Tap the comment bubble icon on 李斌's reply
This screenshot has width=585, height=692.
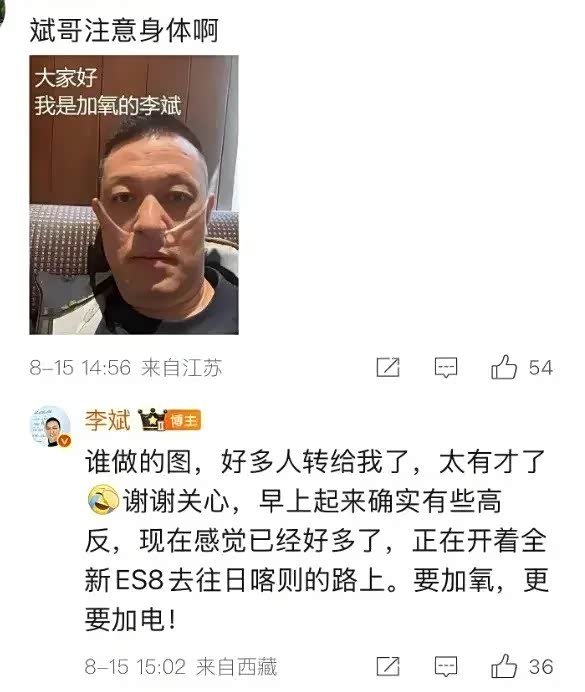pyautogui.click(x=446, y=667)
